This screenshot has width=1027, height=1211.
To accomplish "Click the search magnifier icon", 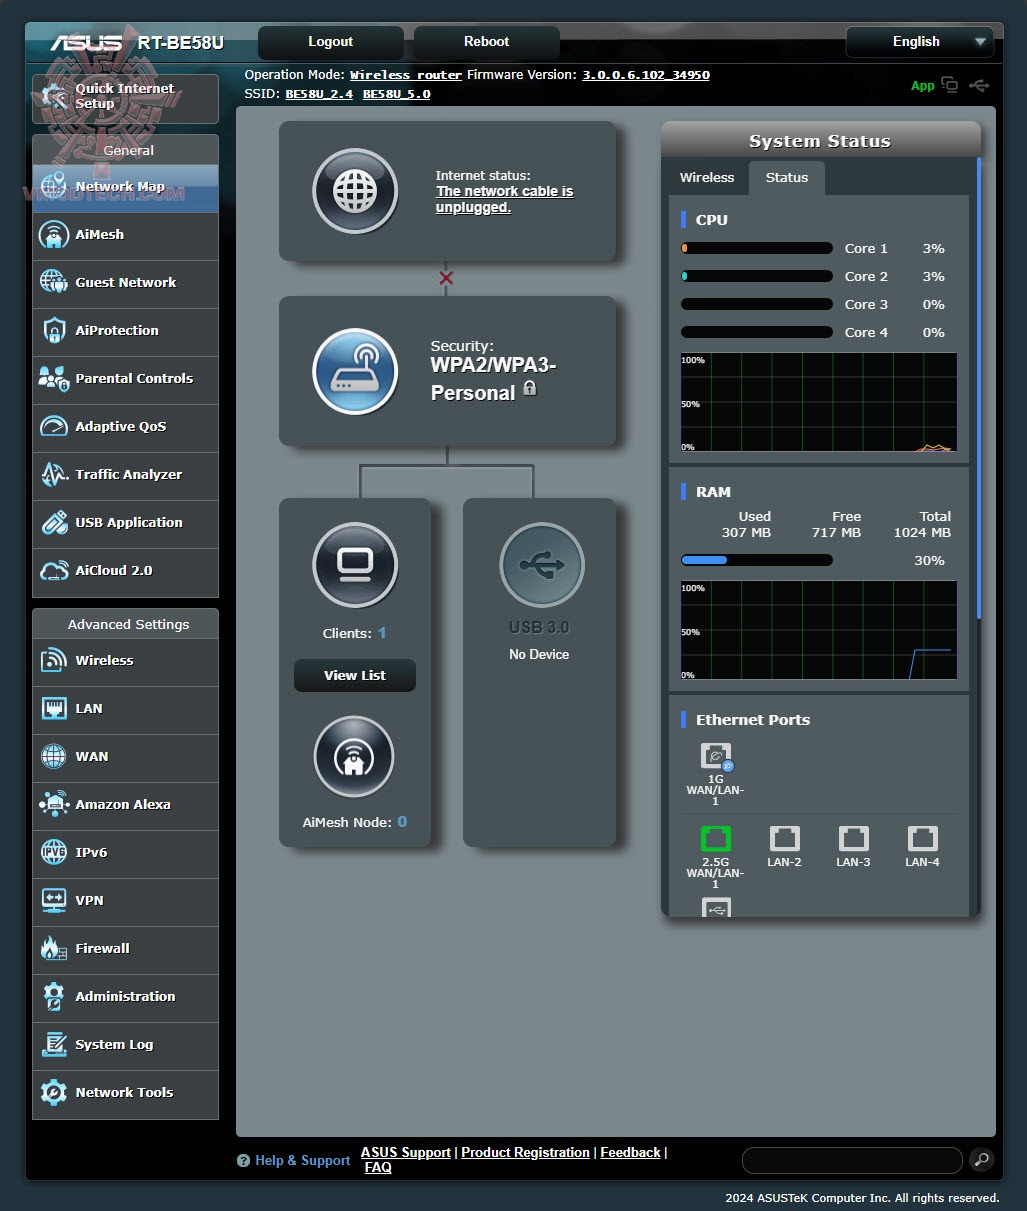I will point(981,1160).
